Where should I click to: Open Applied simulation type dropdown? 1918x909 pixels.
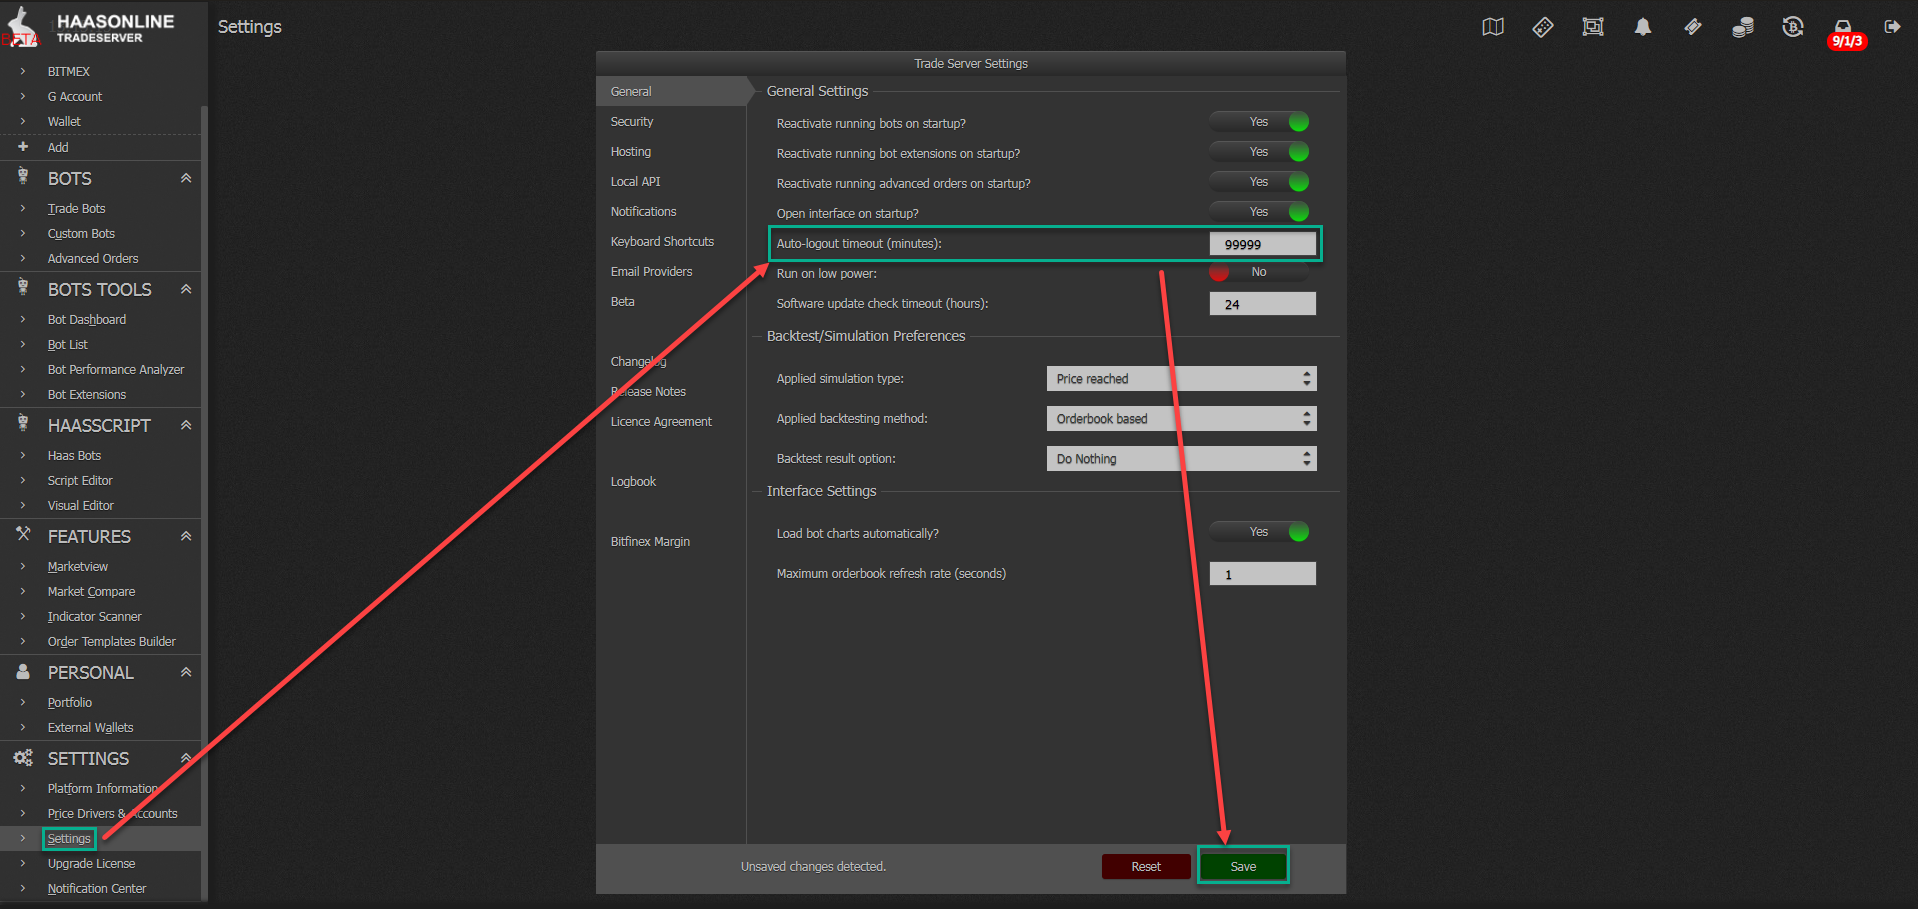tap(1182, 378)
